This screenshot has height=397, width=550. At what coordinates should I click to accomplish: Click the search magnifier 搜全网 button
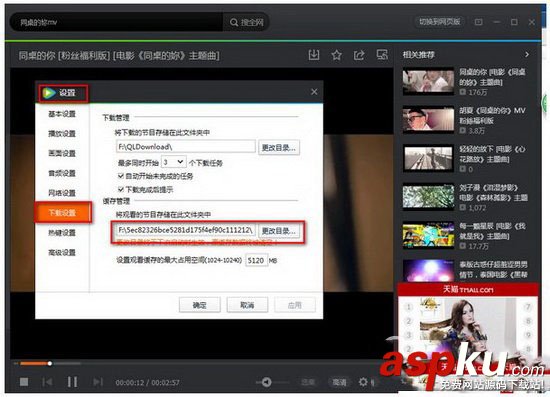246,22
